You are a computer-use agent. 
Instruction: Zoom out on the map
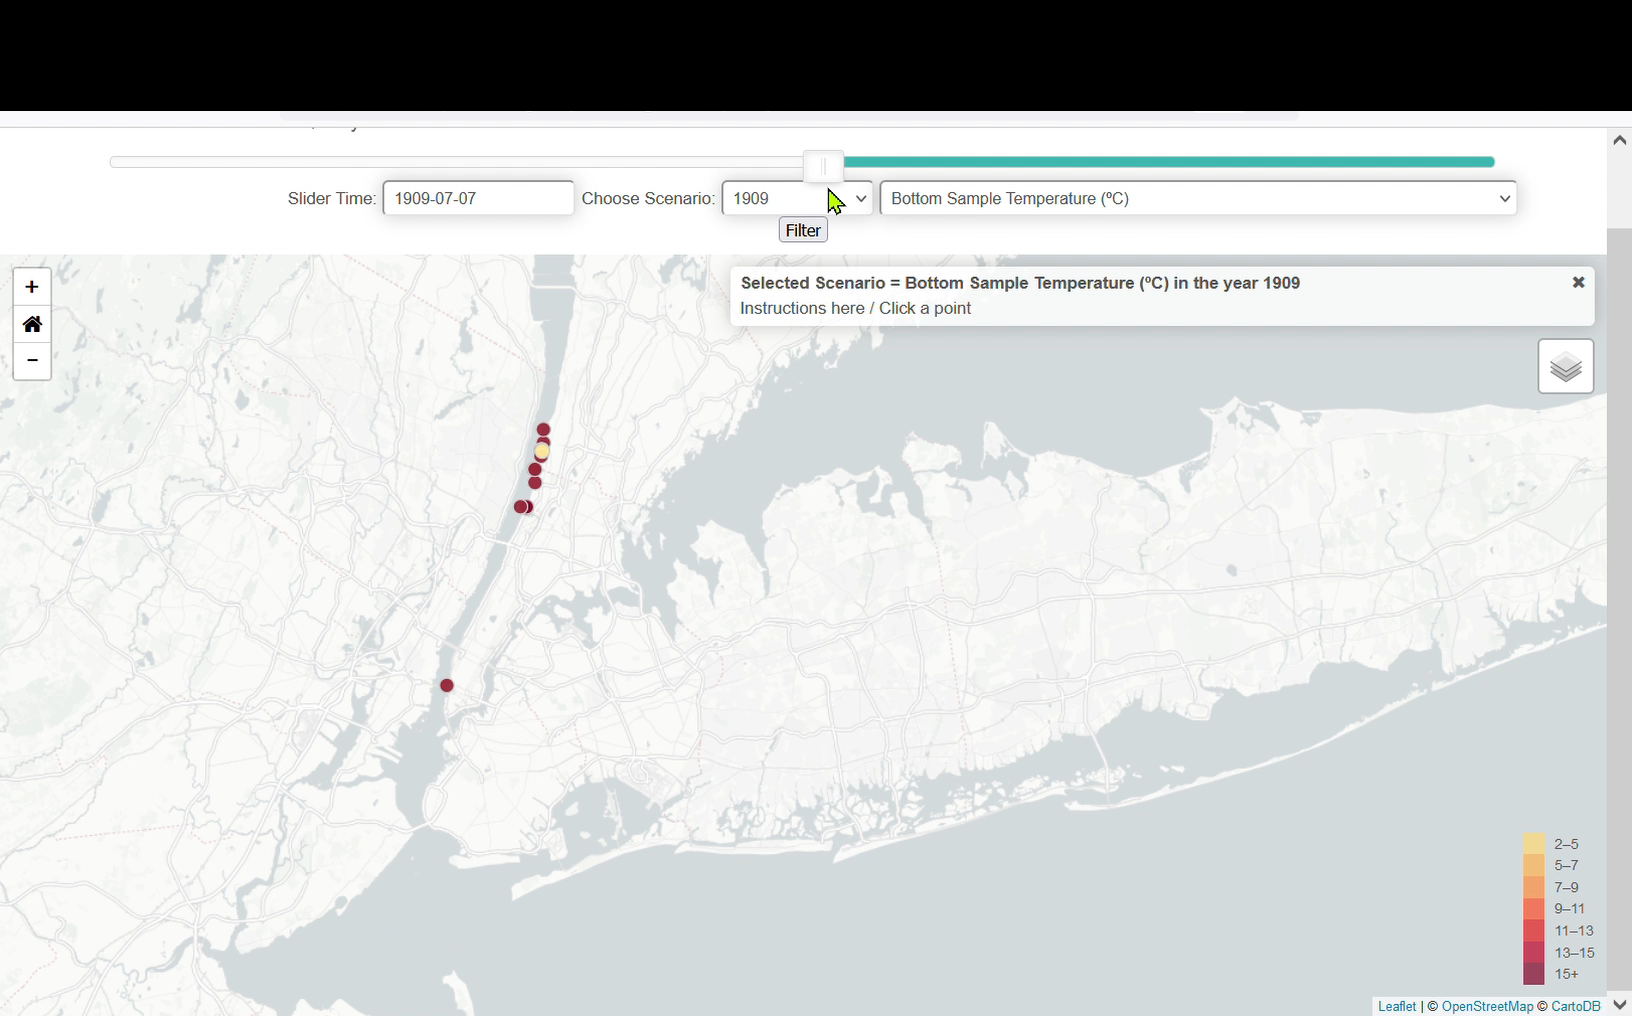[x=32, y=360]
